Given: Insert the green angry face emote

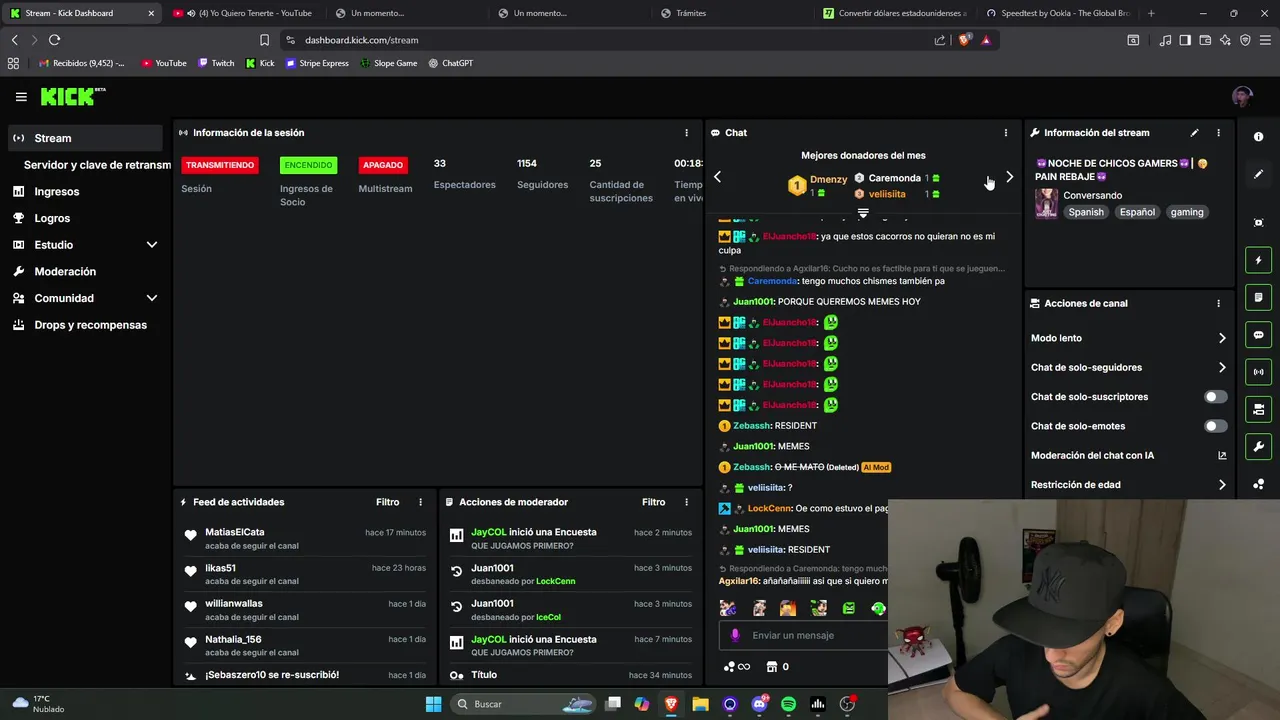Looking at the screenshot, I should pos(849,608).
